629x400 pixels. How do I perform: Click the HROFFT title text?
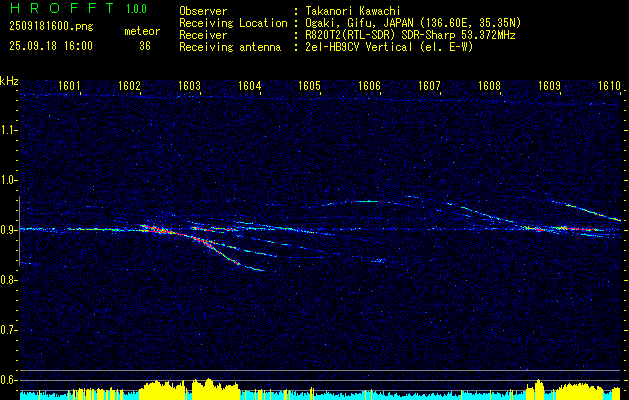pos(61,8)
